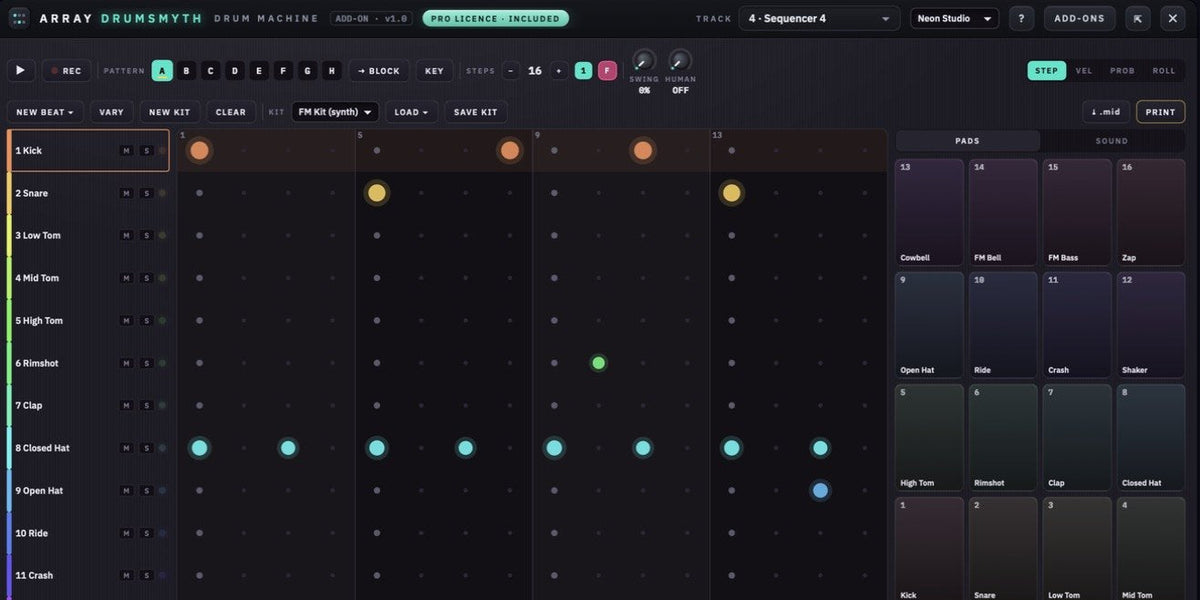Mute the Rimshot track
The image size is (1200, 600).
[126, 363]
